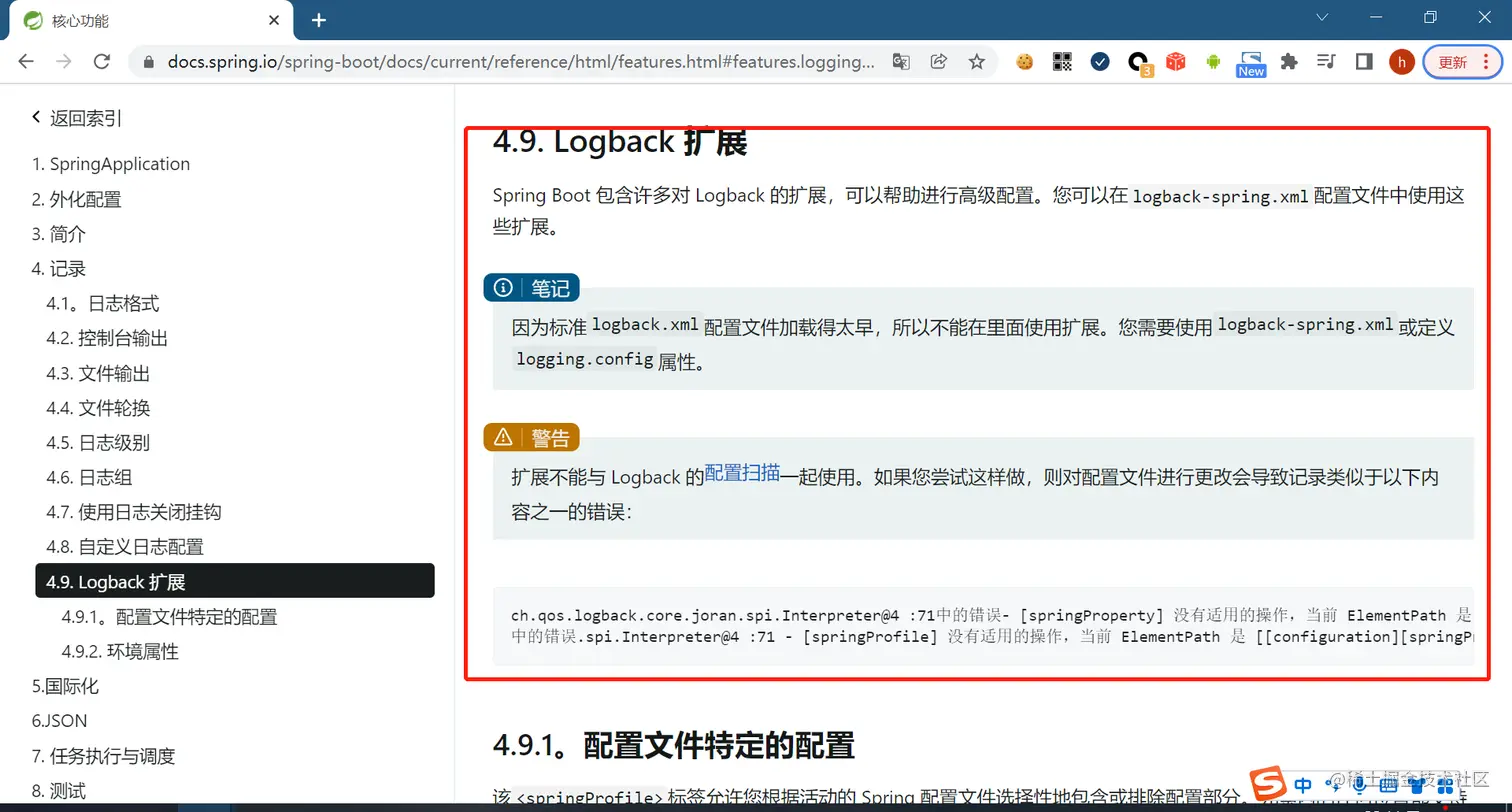Go back using the browser back arrow
The width and height of the screenshot is (1512, 812).
(x=26, y=62)
